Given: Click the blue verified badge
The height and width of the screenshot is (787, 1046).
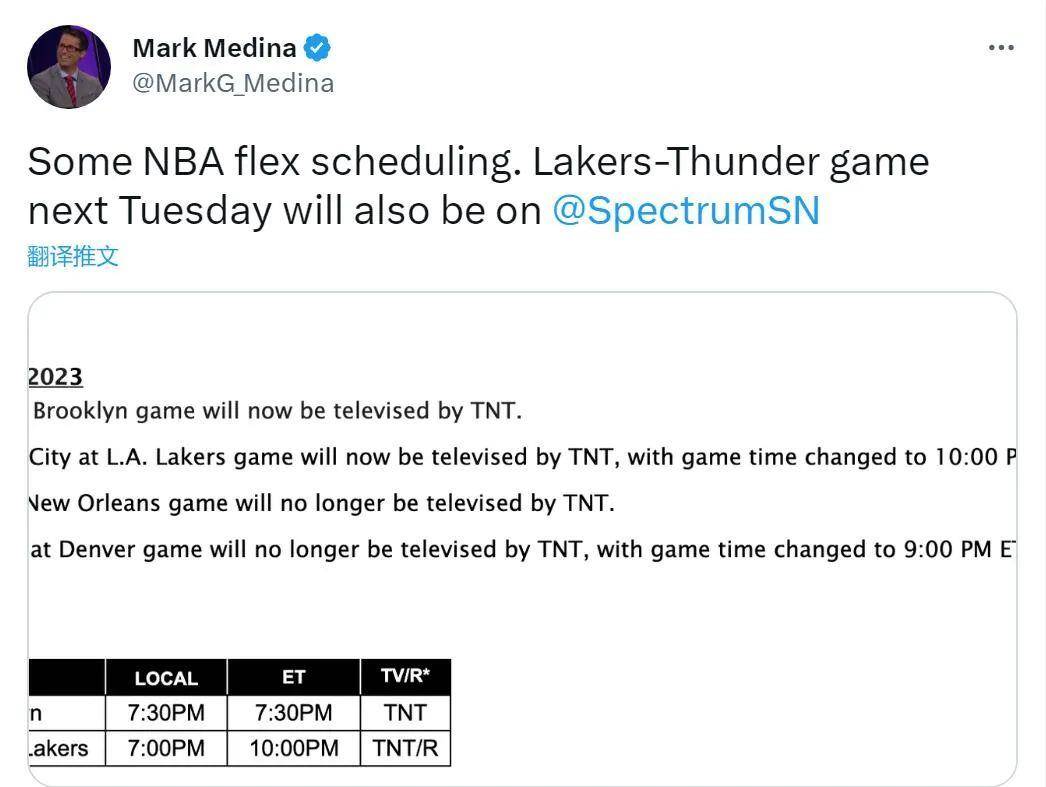Looking at the screenshot, I should point(317,48).
